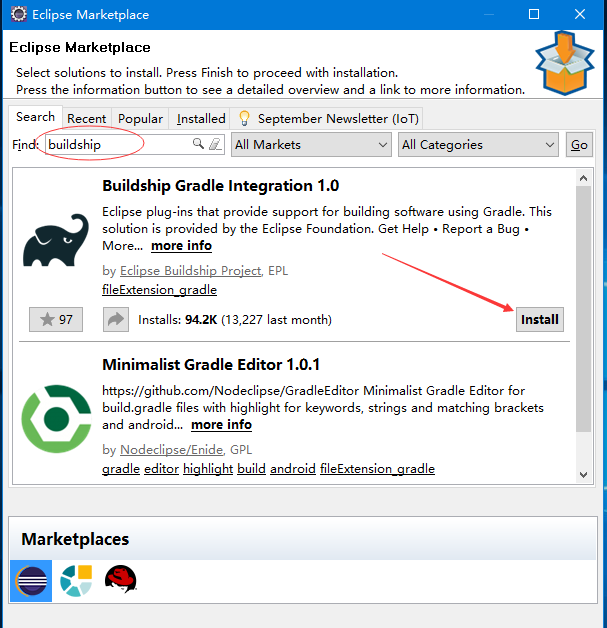Viewport: 607px width, 628px height.
Task: Click the search magnifier icon in Find field
Action: (198, 143)
